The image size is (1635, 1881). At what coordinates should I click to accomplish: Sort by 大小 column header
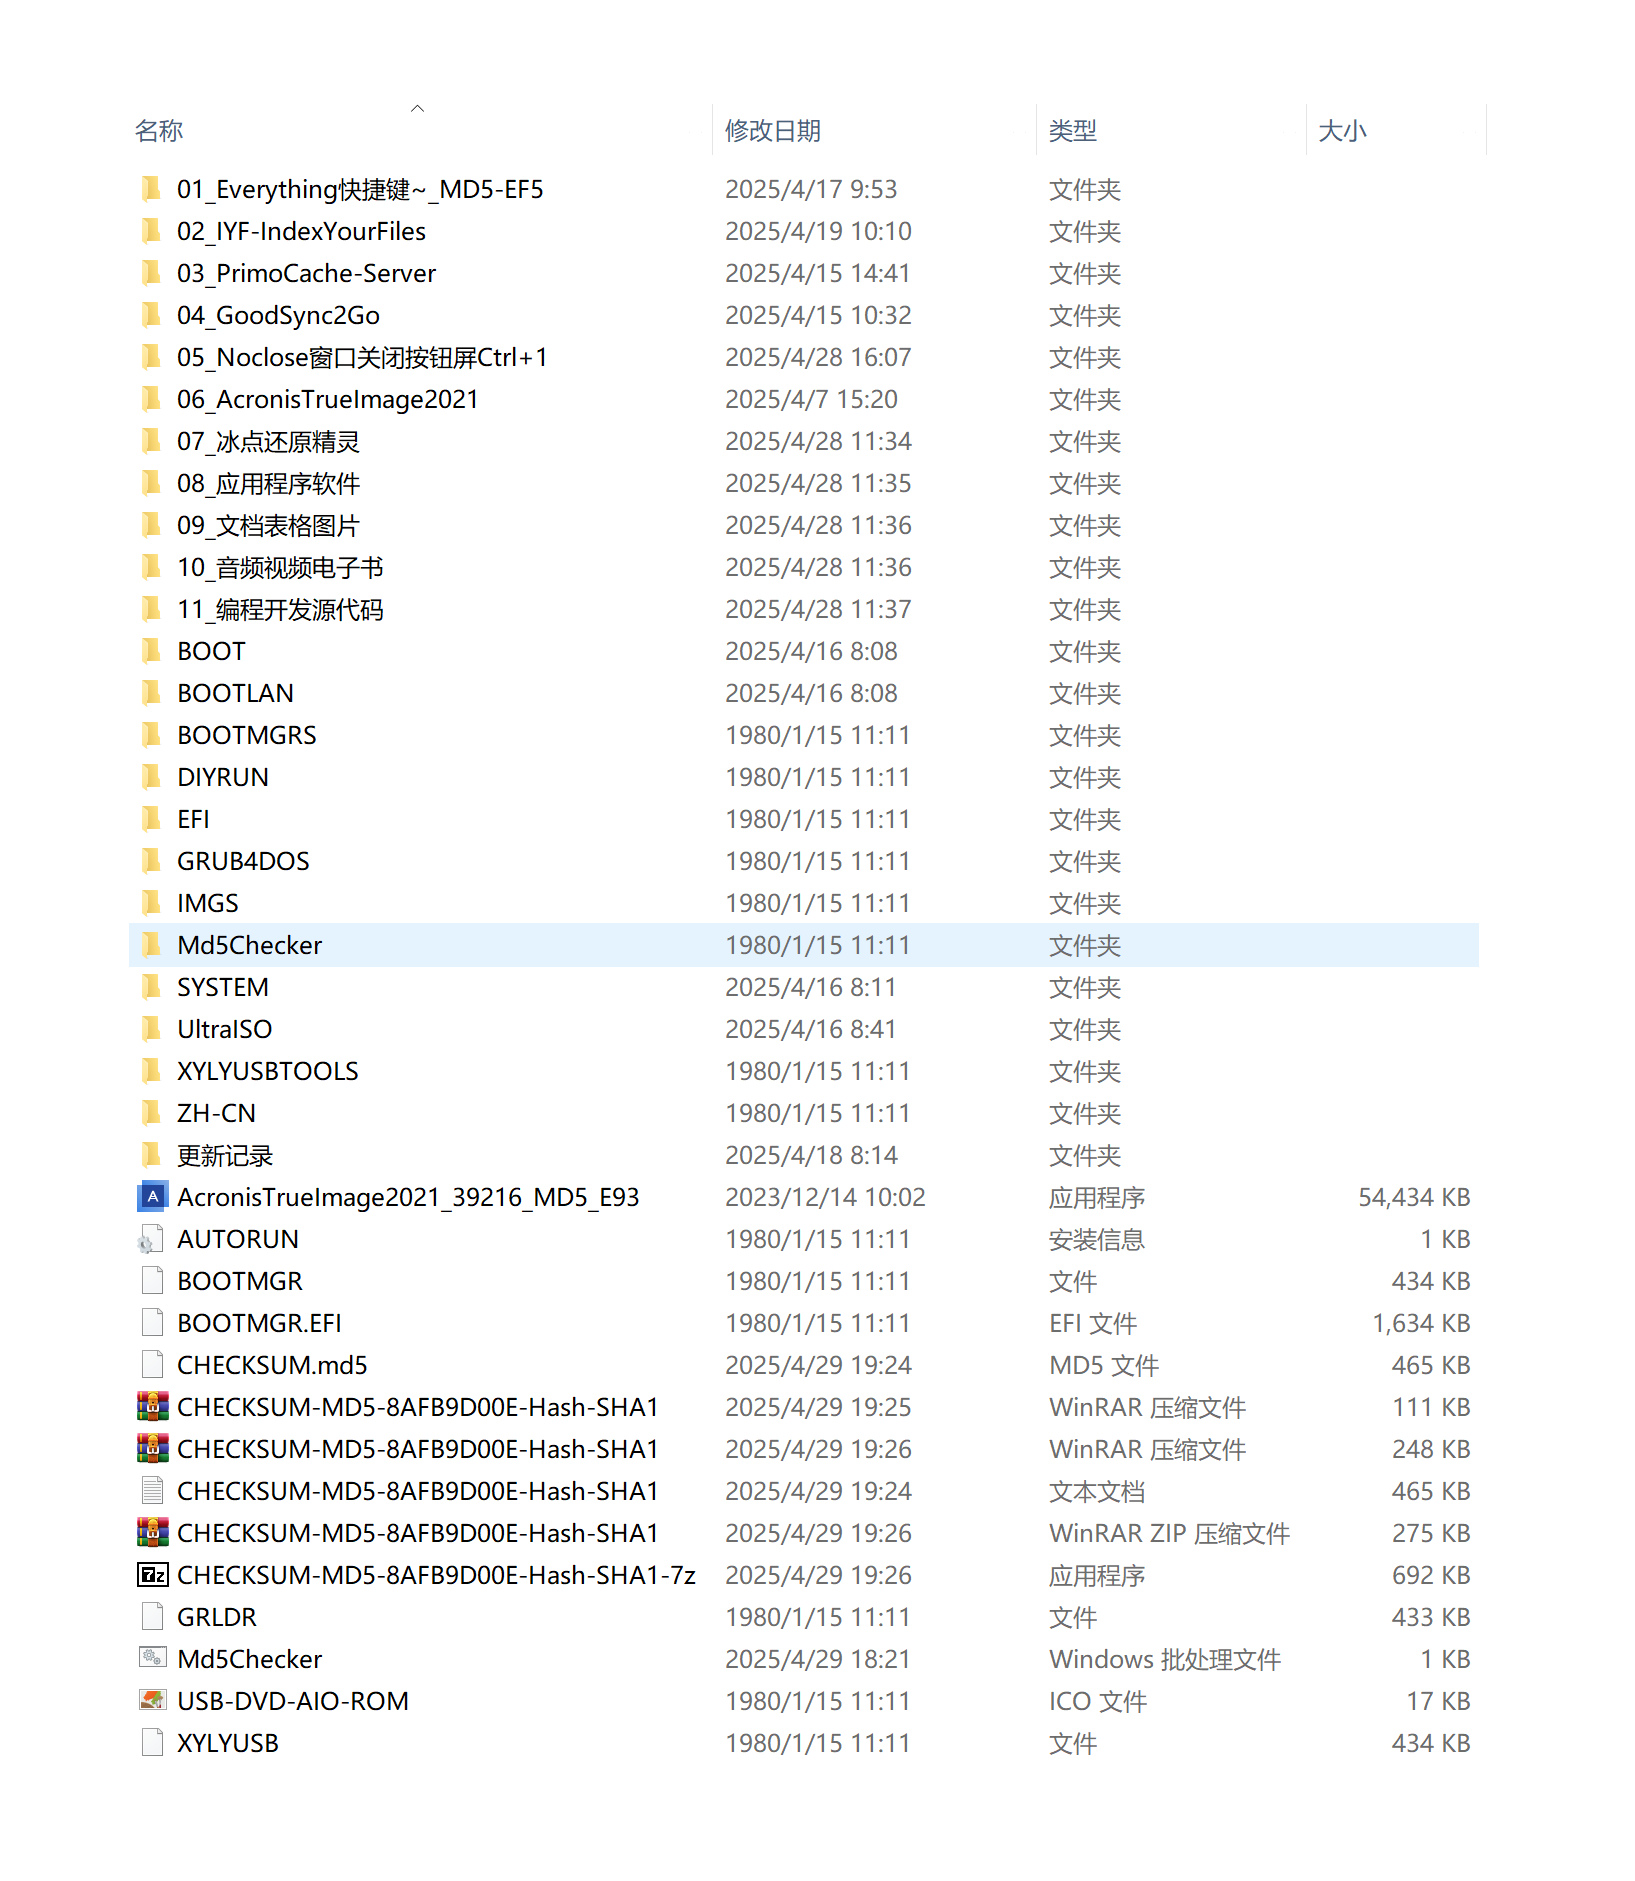tap(1342, 131)
